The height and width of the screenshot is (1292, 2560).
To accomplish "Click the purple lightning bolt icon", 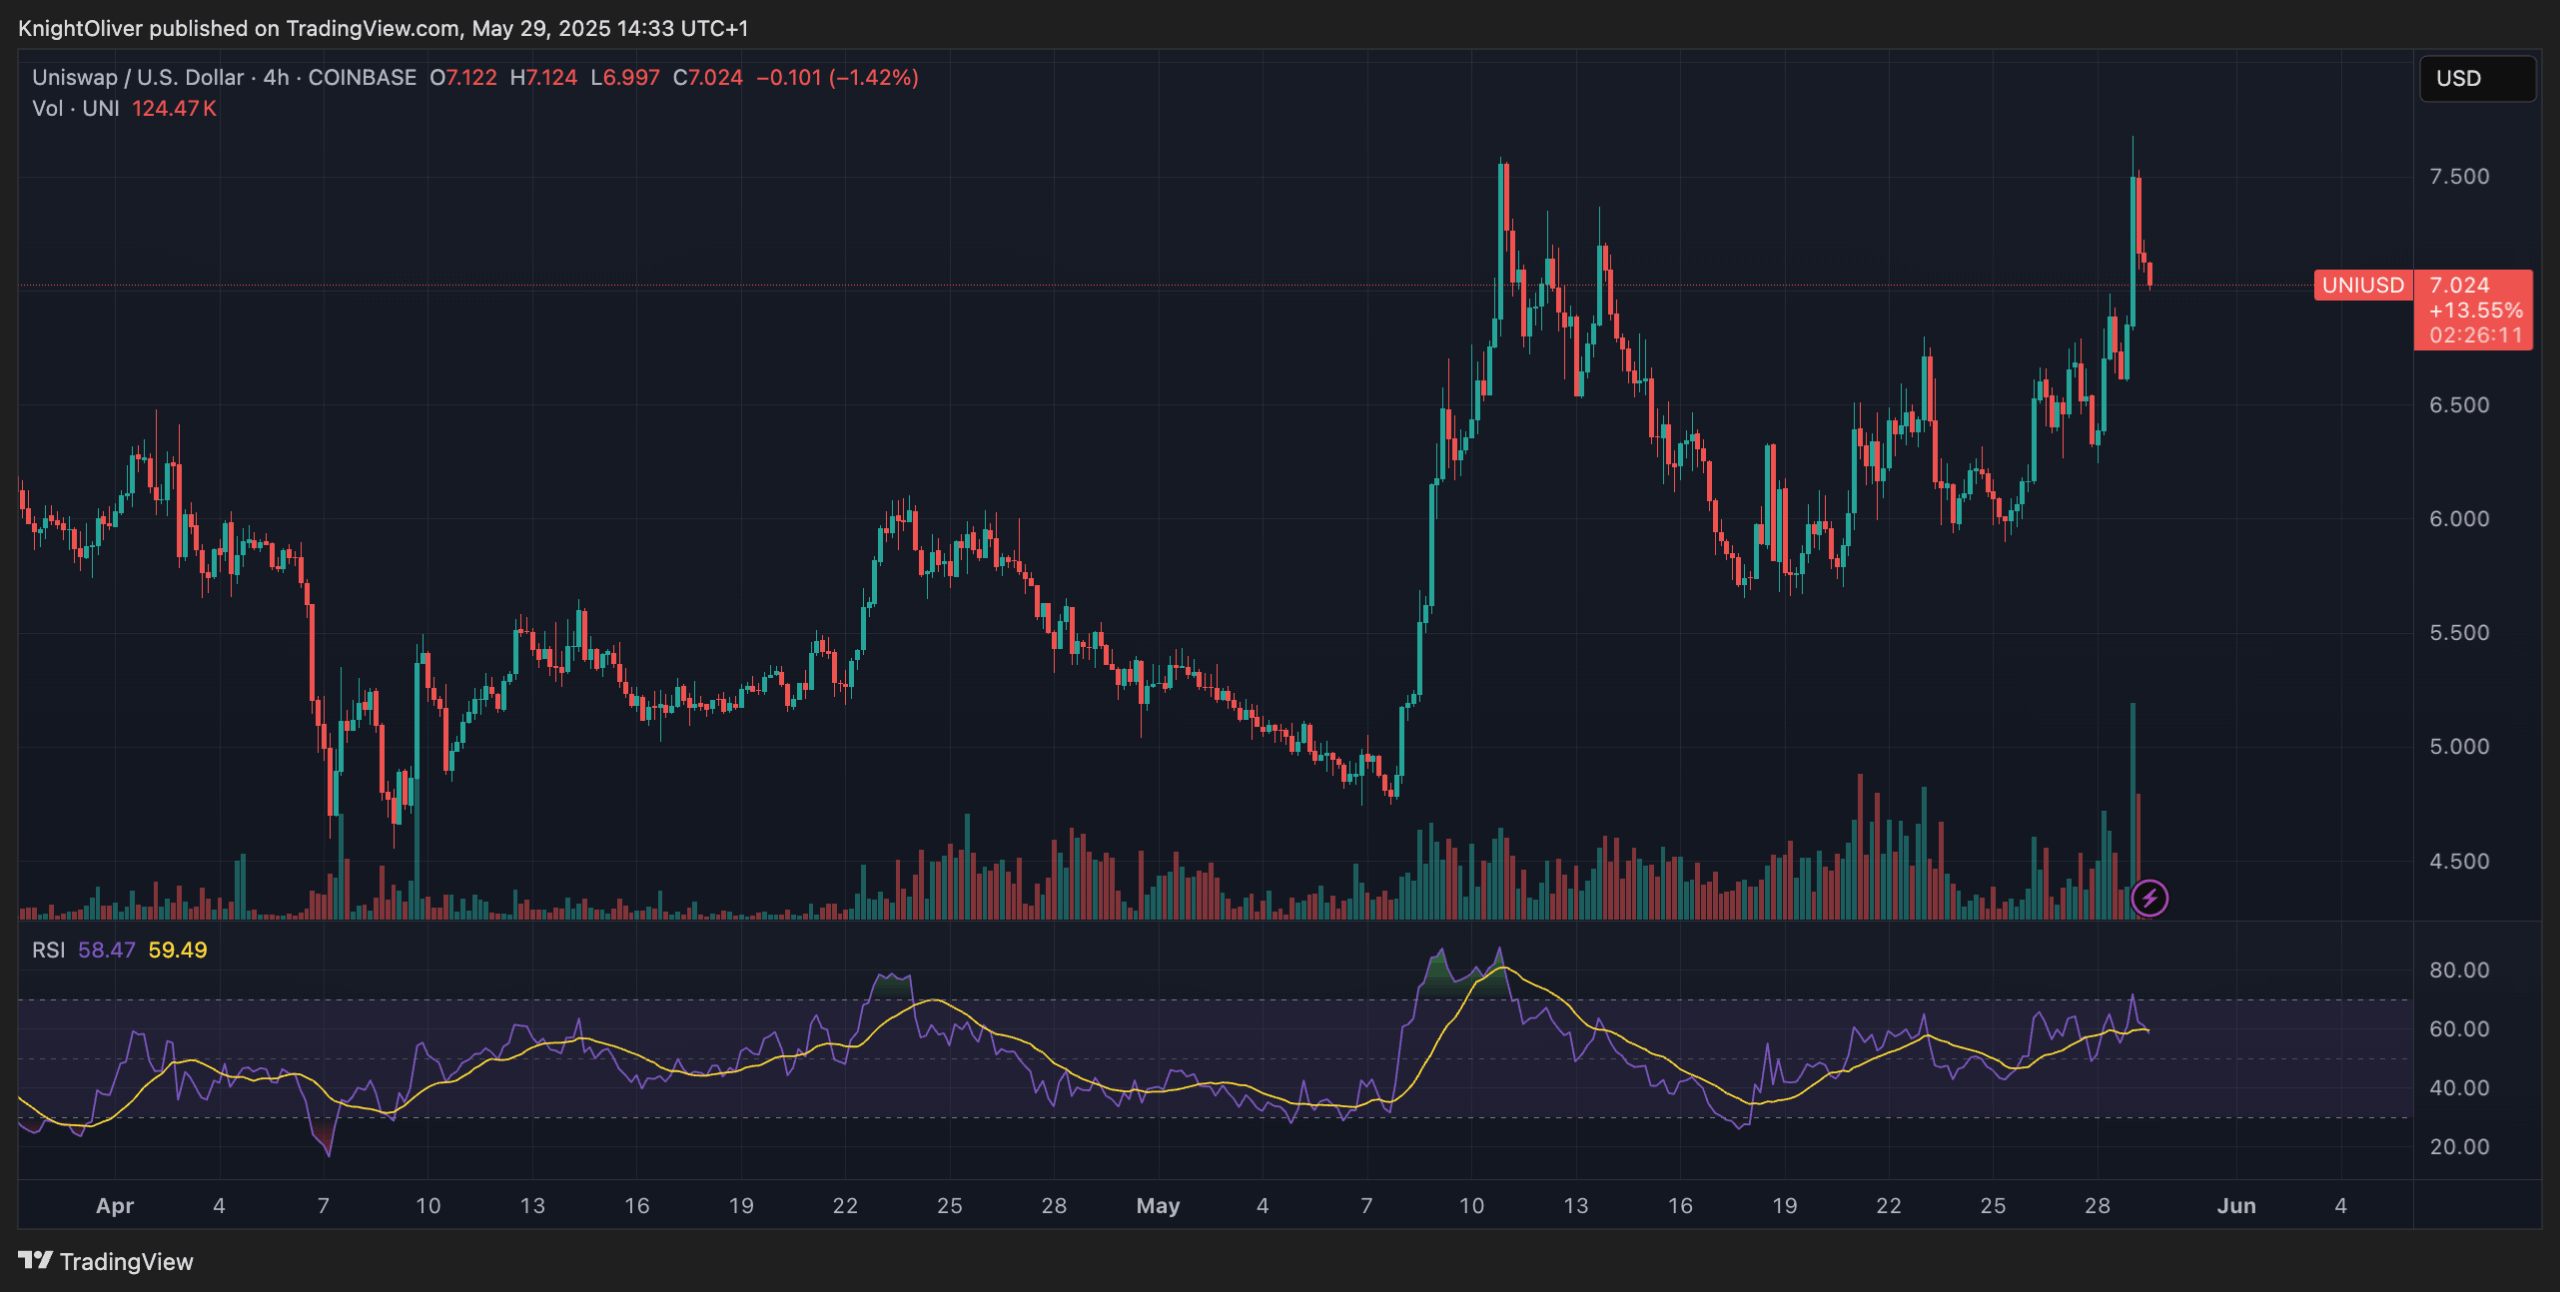I will (2149, 898).
